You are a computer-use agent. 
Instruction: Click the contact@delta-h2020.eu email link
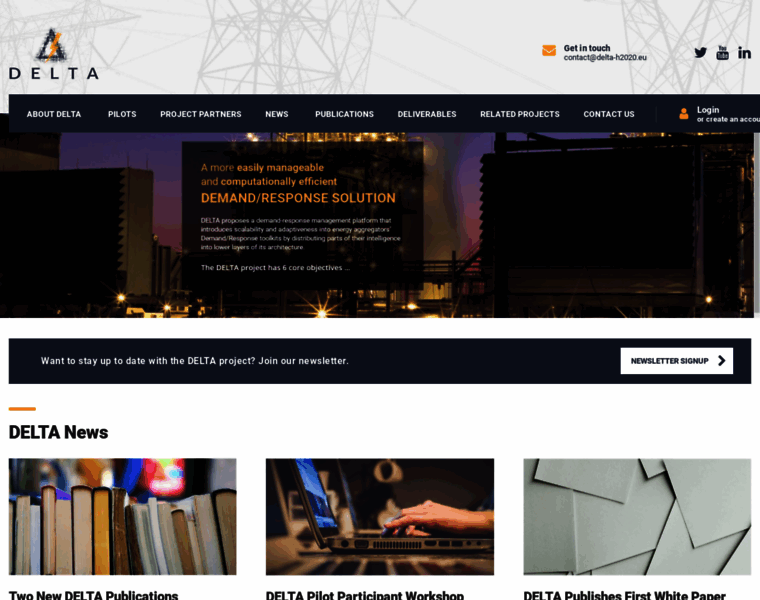(x=605, y=57)
